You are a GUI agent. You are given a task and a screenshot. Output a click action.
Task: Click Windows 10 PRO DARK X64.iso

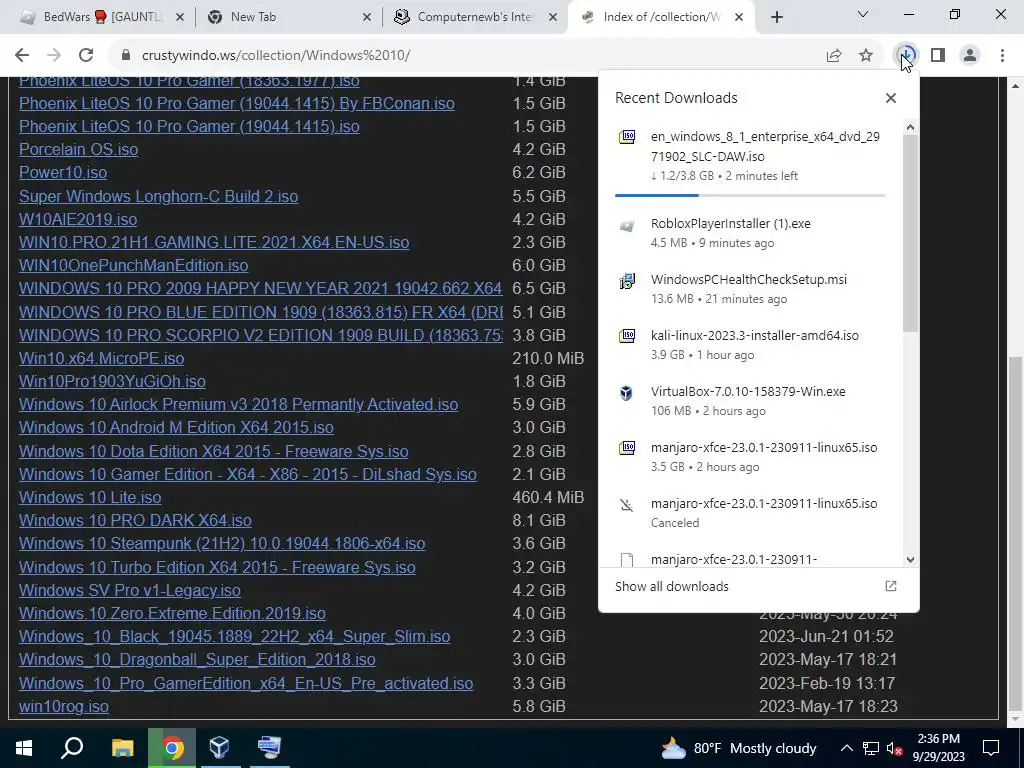pos(135,520)
